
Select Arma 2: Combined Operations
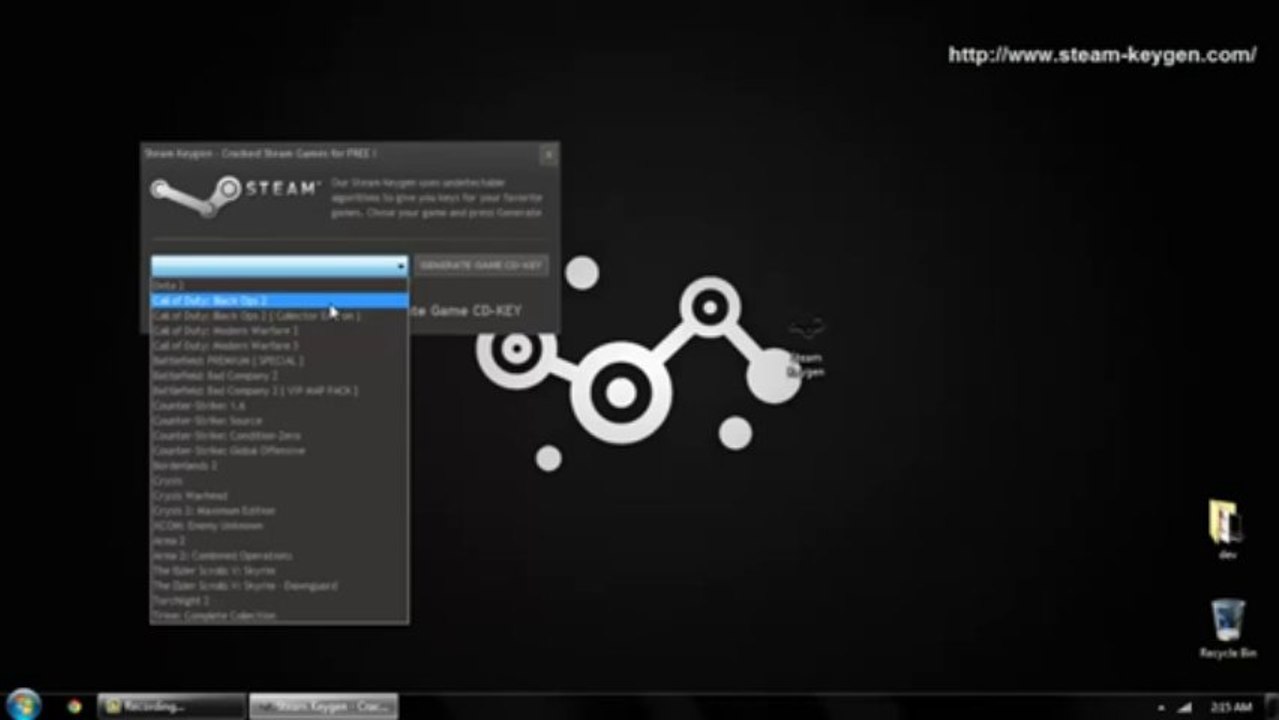279,555
